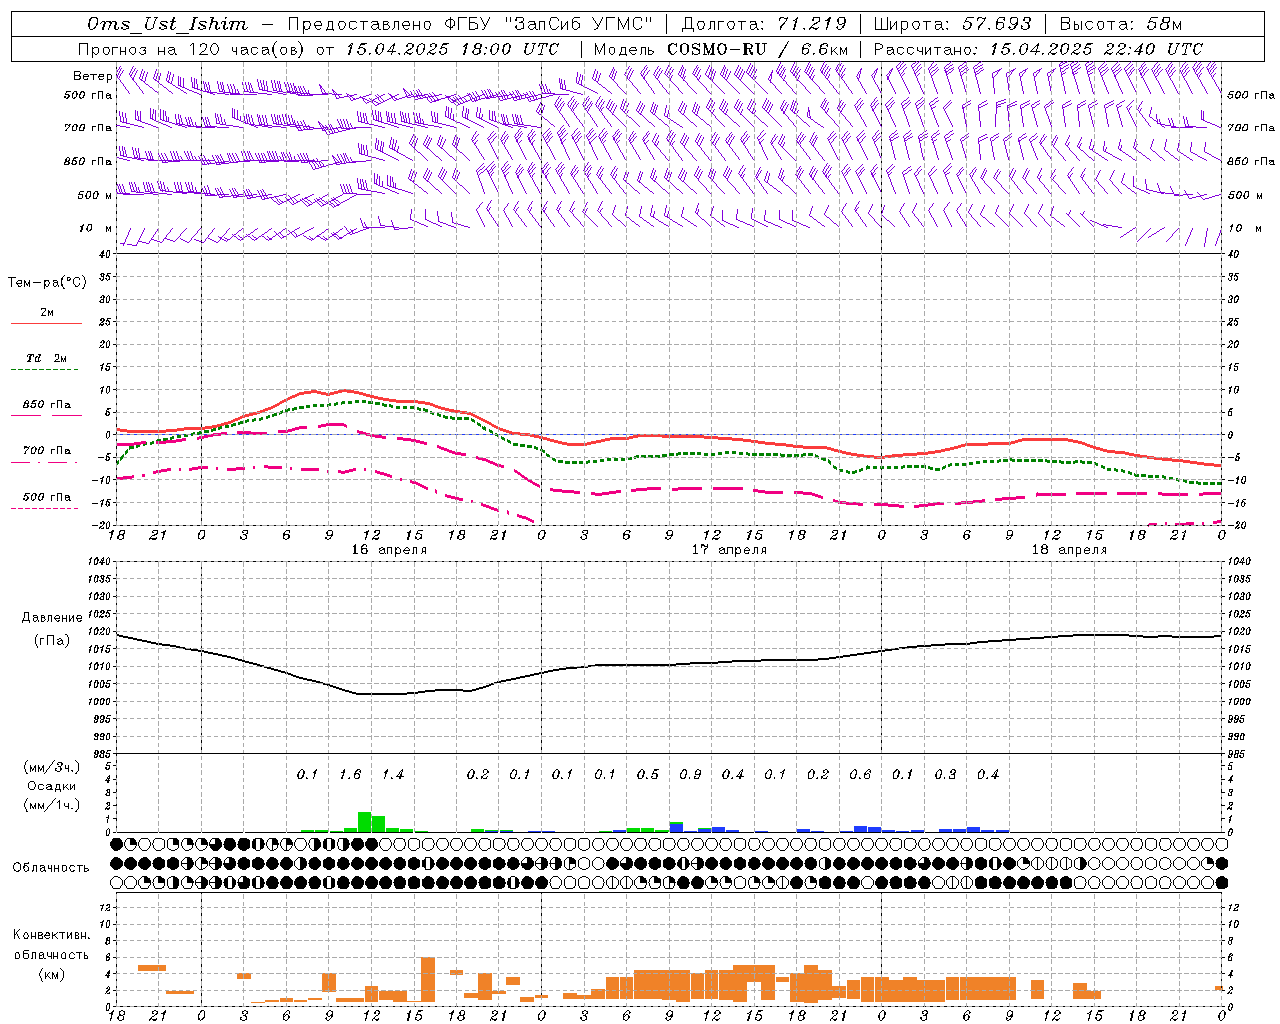The image size is (1280, 1024).
Task: Click the Модель COSMO-RU / 6.6км label
Action: (x=721, y=49)
